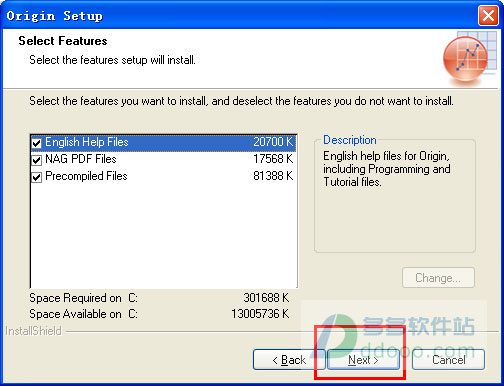Select the Precompiled Files row label
504x386 pixels.
coord(86,176)
